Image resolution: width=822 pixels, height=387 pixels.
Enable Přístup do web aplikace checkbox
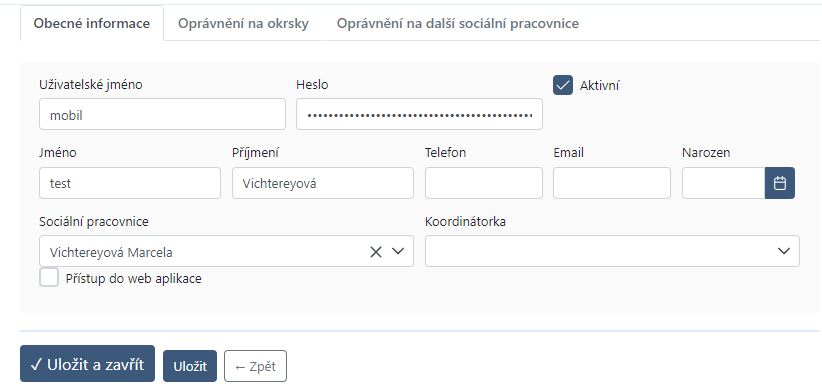pyautogui.click(x=49, y=277)
